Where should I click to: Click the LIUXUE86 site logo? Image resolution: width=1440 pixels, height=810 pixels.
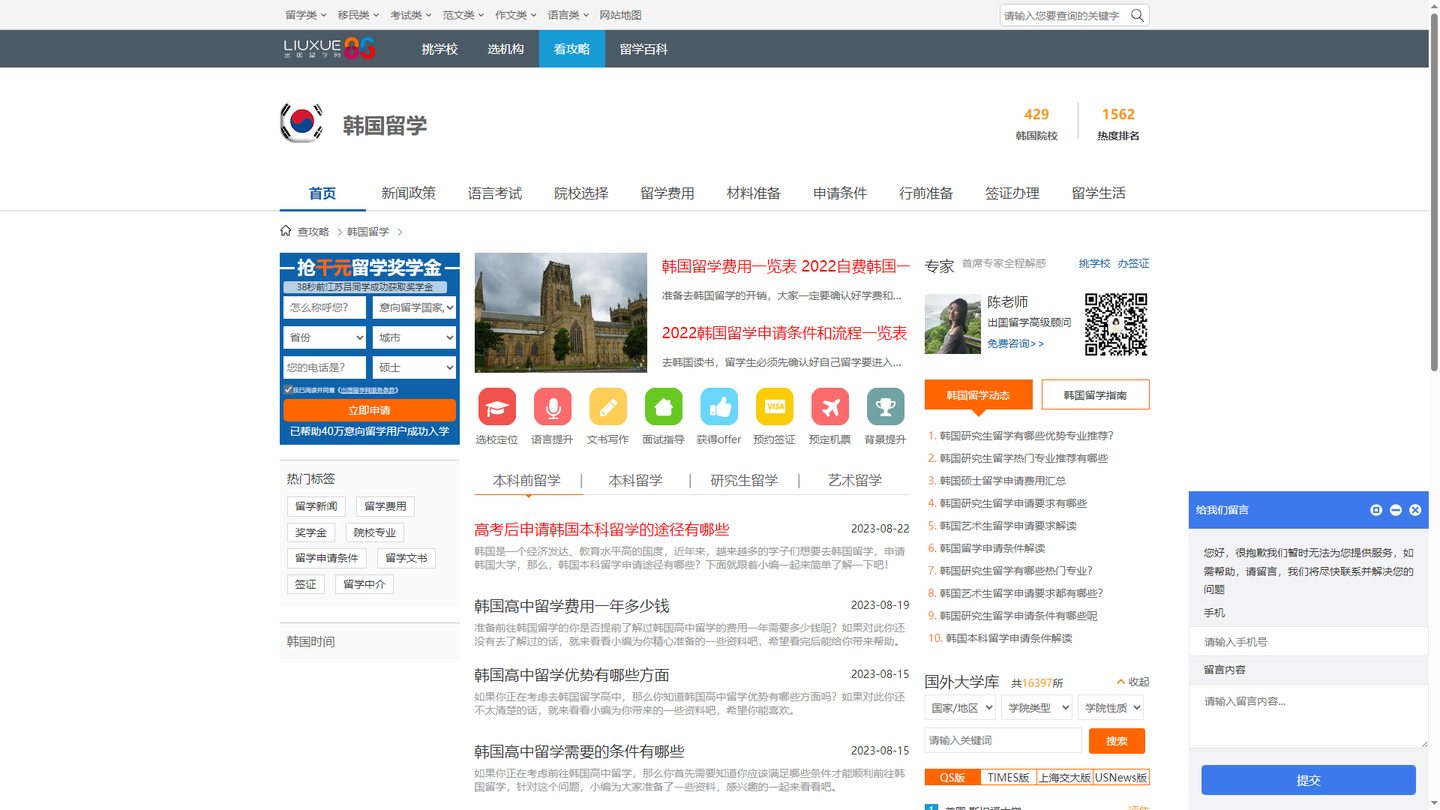click(330, 49)
